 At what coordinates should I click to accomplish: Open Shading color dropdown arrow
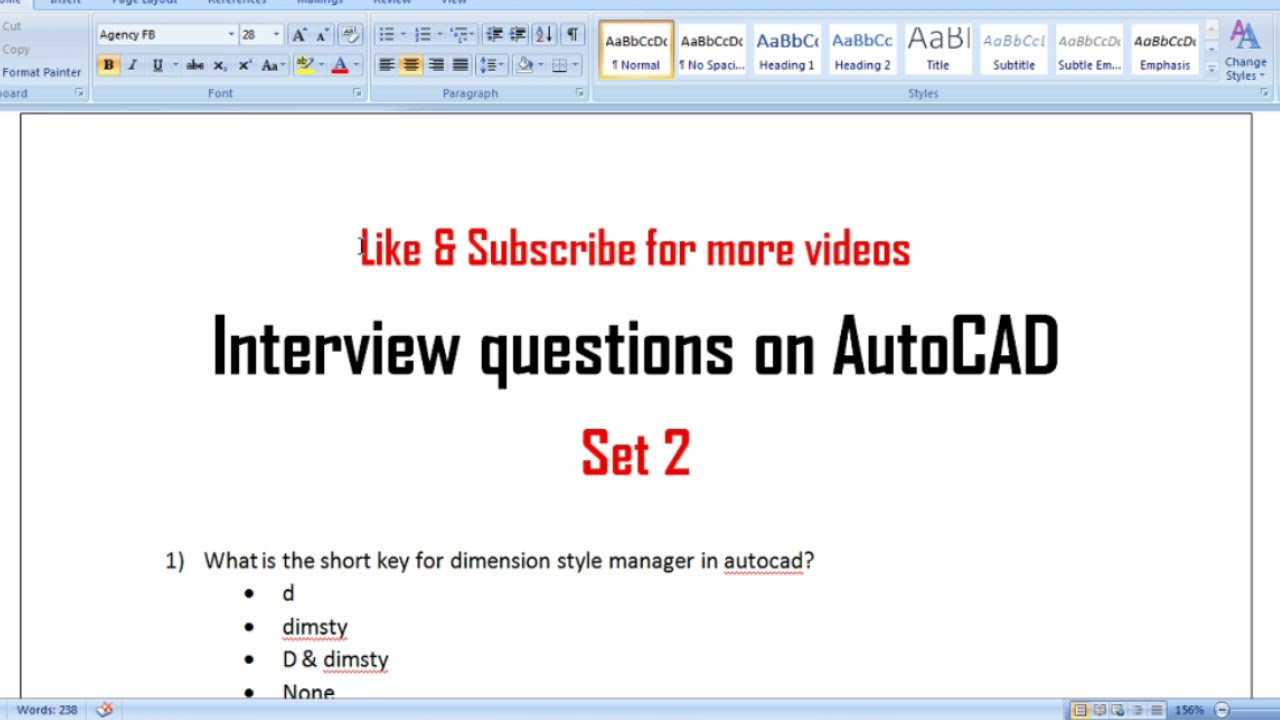[541, 65]
